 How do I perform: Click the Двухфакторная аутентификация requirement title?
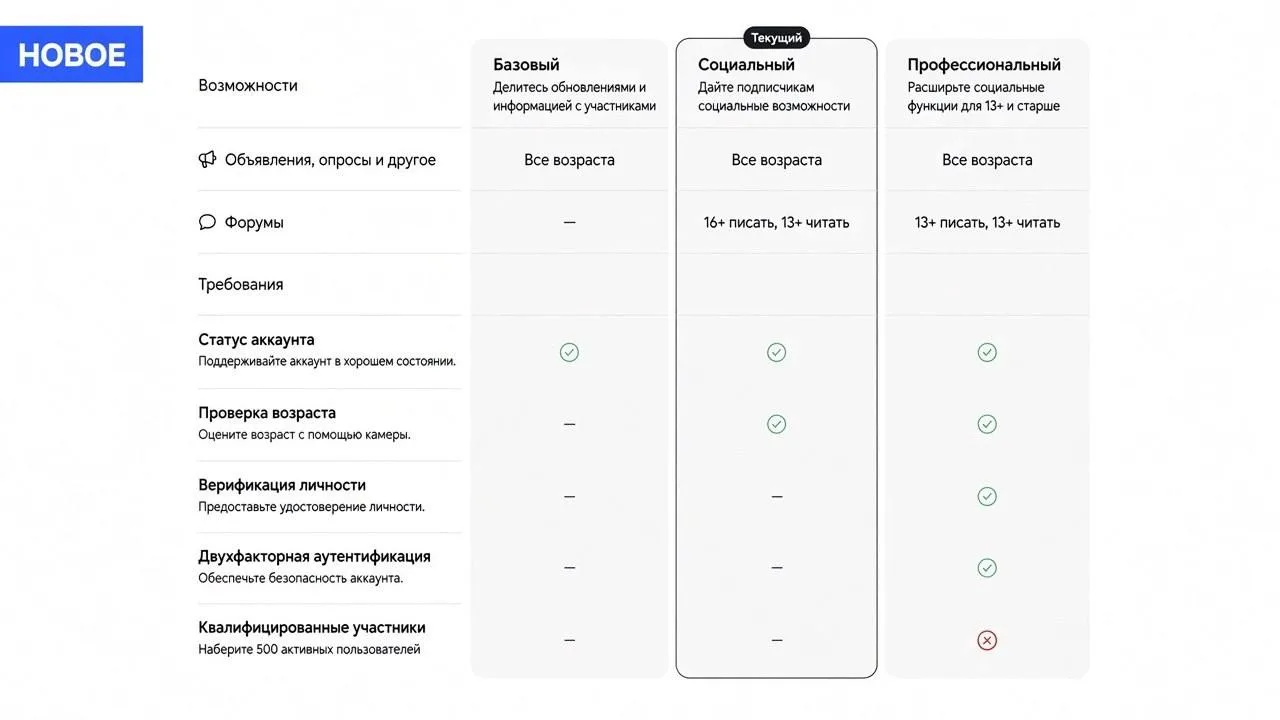(x=314, y=557)
